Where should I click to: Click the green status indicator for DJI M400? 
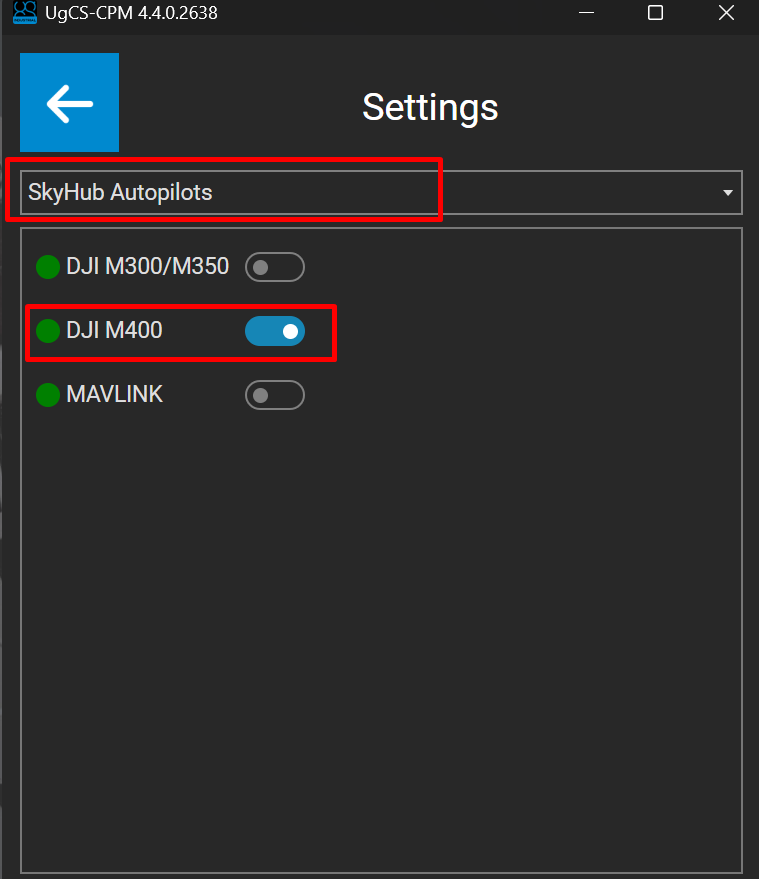click(x=48, y=331)
